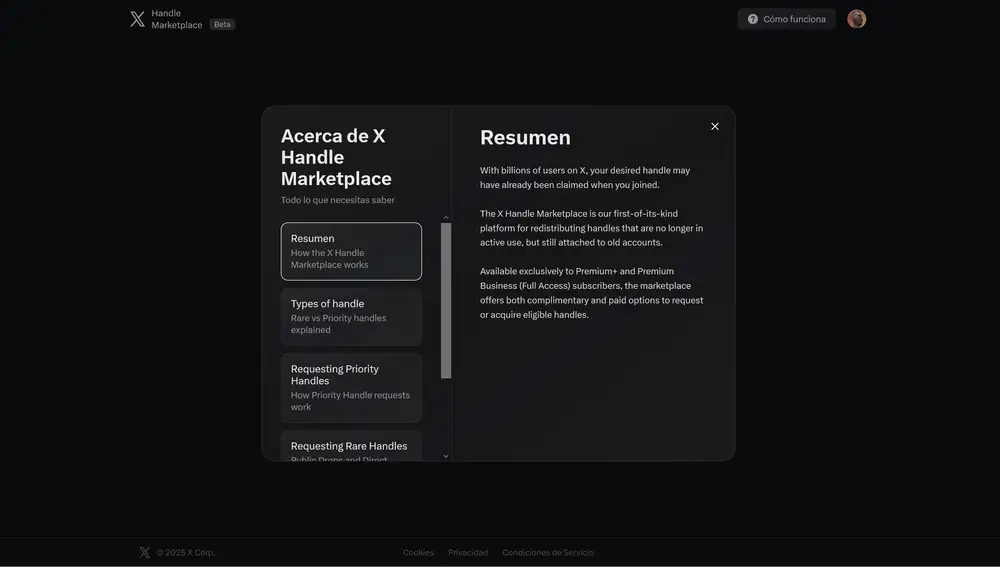Click the X logo in the footer

coord(145,552)
